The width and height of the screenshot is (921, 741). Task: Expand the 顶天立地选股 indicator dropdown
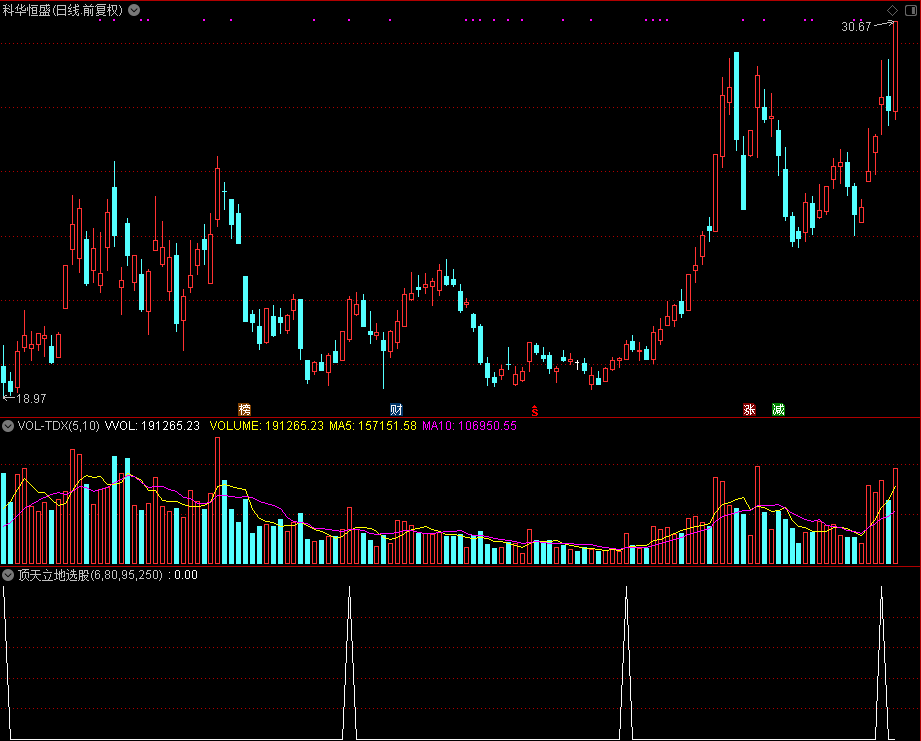click(x=8, y=575)
